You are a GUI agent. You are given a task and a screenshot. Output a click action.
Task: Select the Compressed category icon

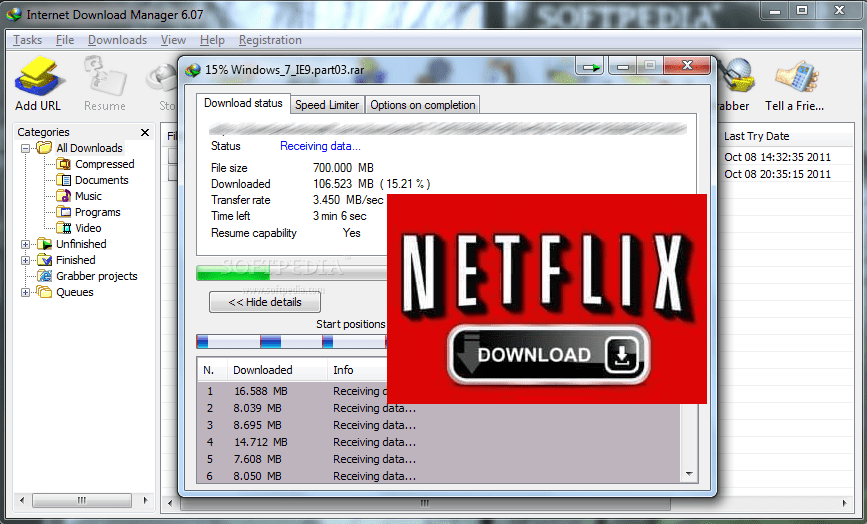[x=64, y=164]
